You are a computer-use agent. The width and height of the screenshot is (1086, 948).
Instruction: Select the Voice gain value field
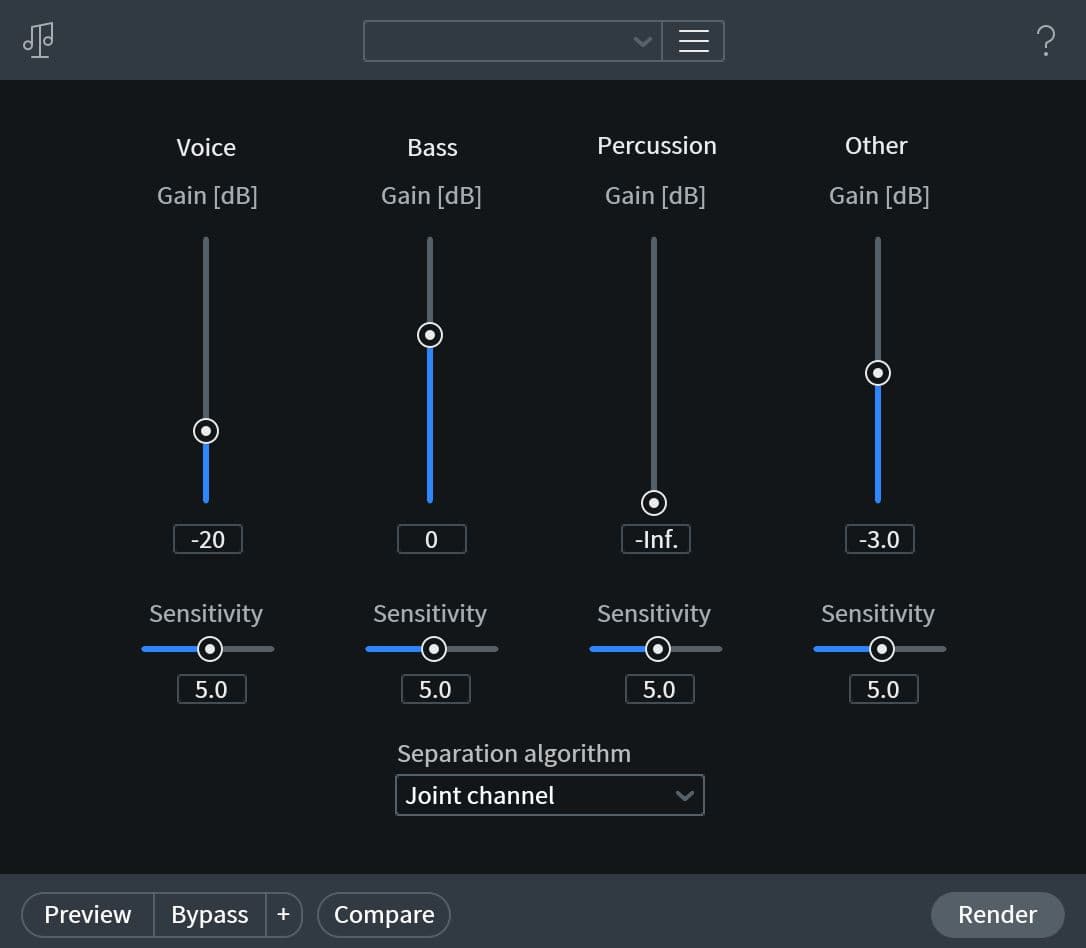click(207, 539)
